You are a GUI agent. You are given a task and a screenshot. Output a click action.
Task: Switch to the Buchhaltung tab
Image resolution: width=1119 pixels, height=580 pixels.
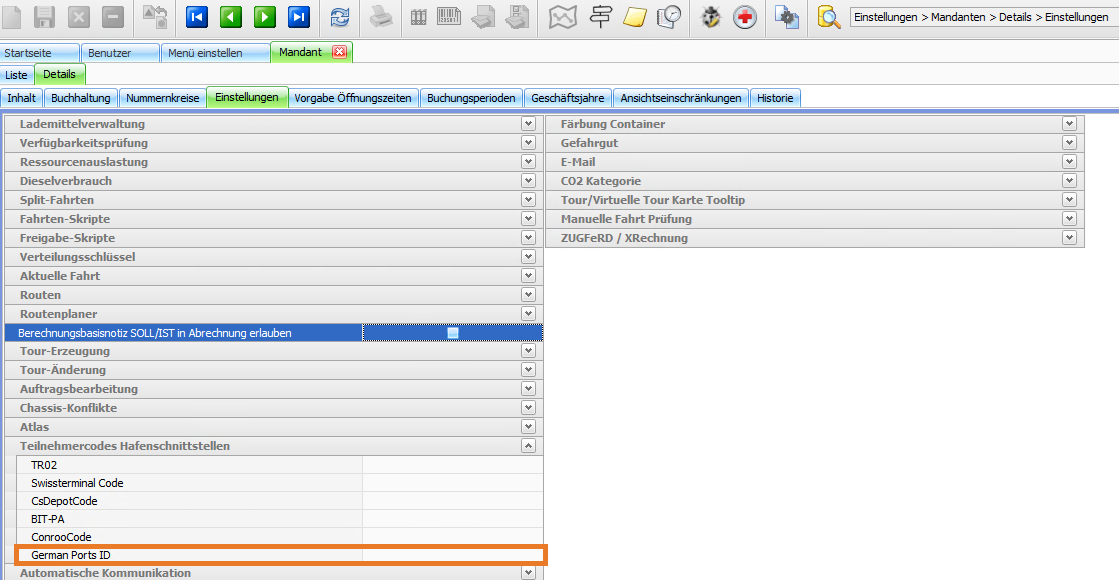pos(81,98)
